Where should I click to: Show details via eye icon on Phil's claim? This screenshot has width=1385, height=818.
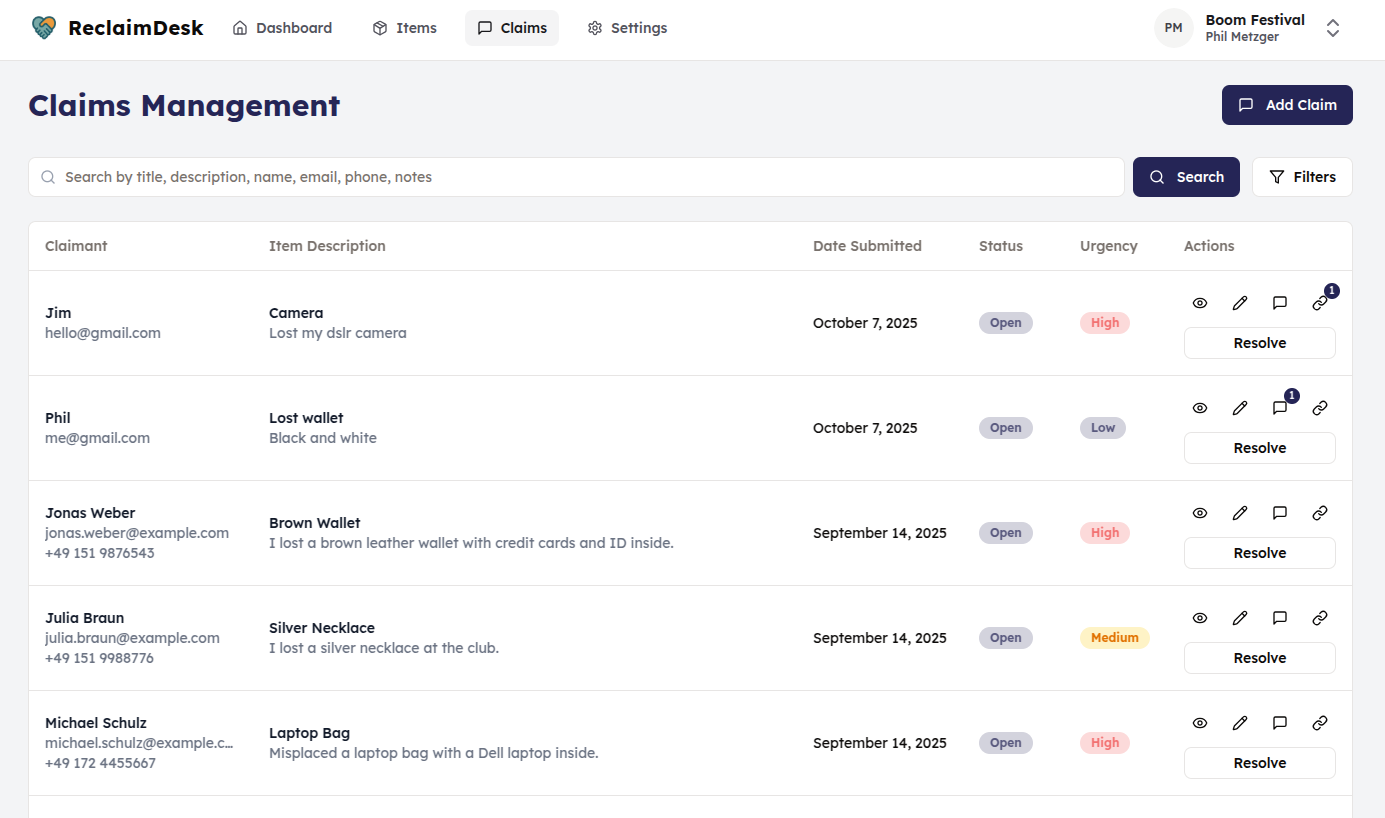(1199, 407)
